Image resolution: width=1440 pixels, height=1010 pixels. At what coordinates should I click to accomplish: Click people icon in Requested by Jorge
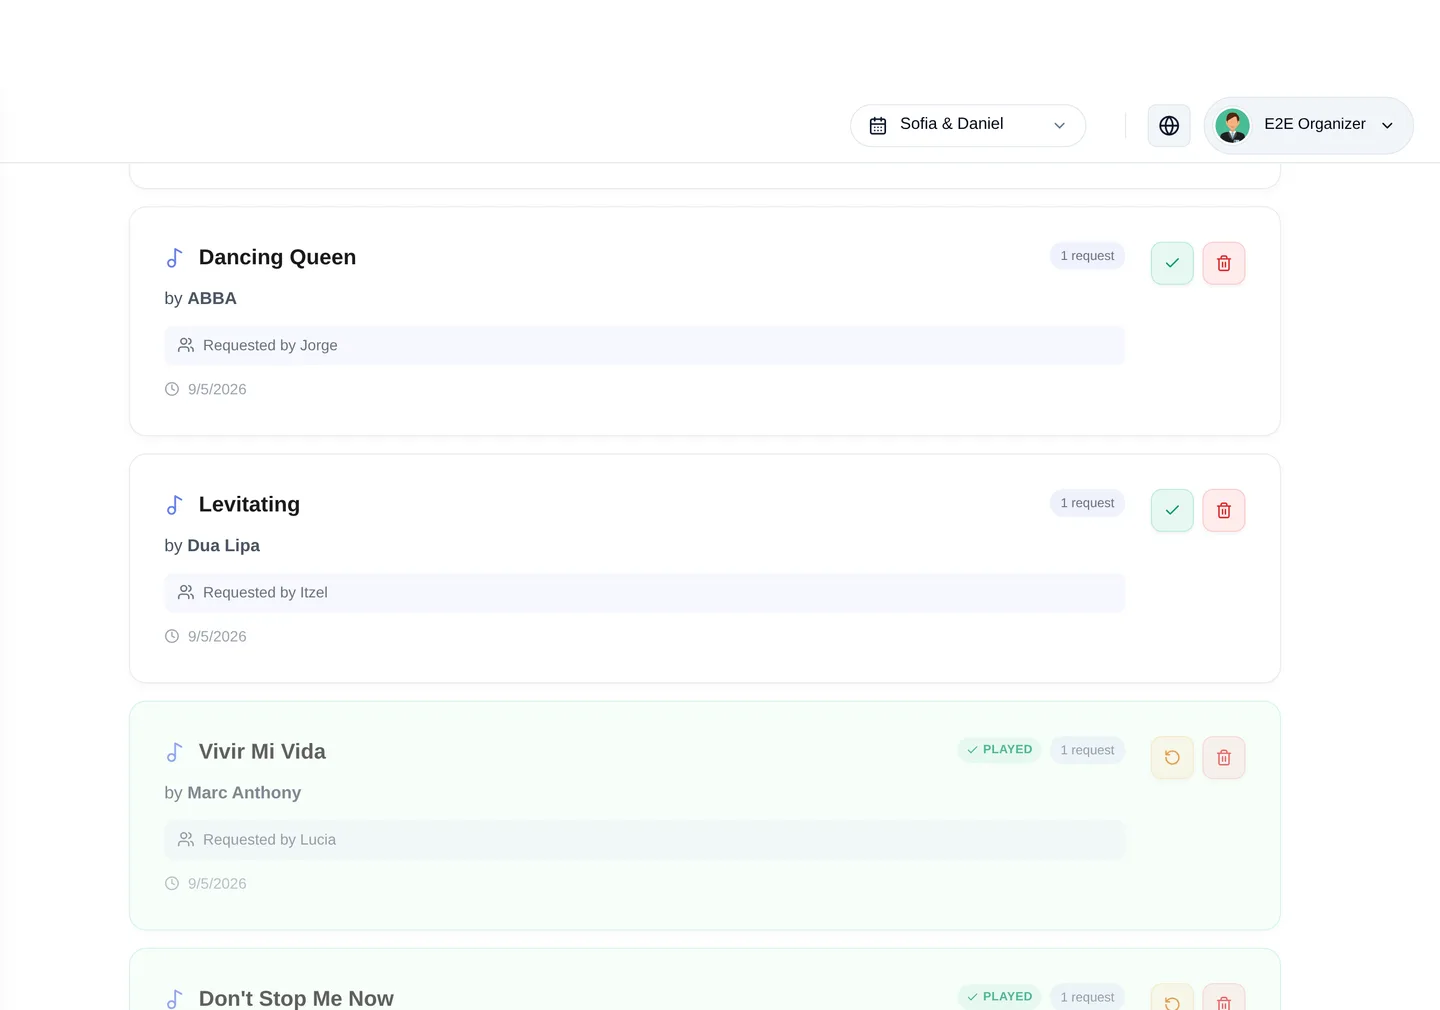(186, 345)
